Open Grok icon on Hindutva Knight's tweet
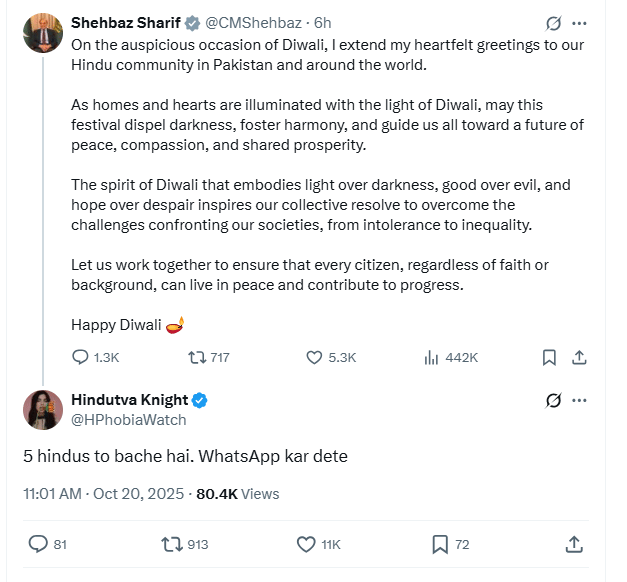Image resolution: width=627 pixels, height=582 pixels. tap(553, 401)
